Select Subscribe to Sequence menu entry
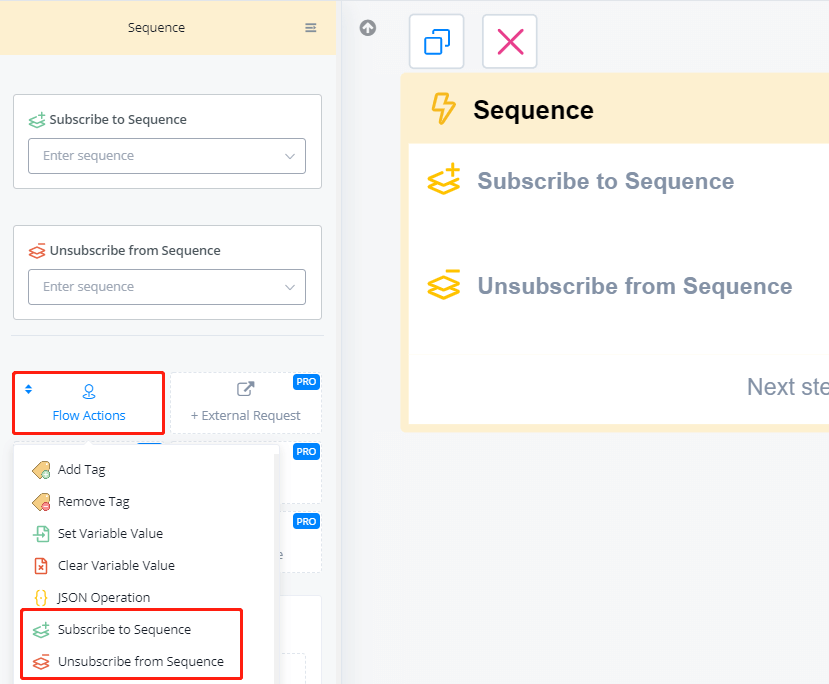Image resolution: width=829 pixels, height=684 pixels. pos(124,629)
